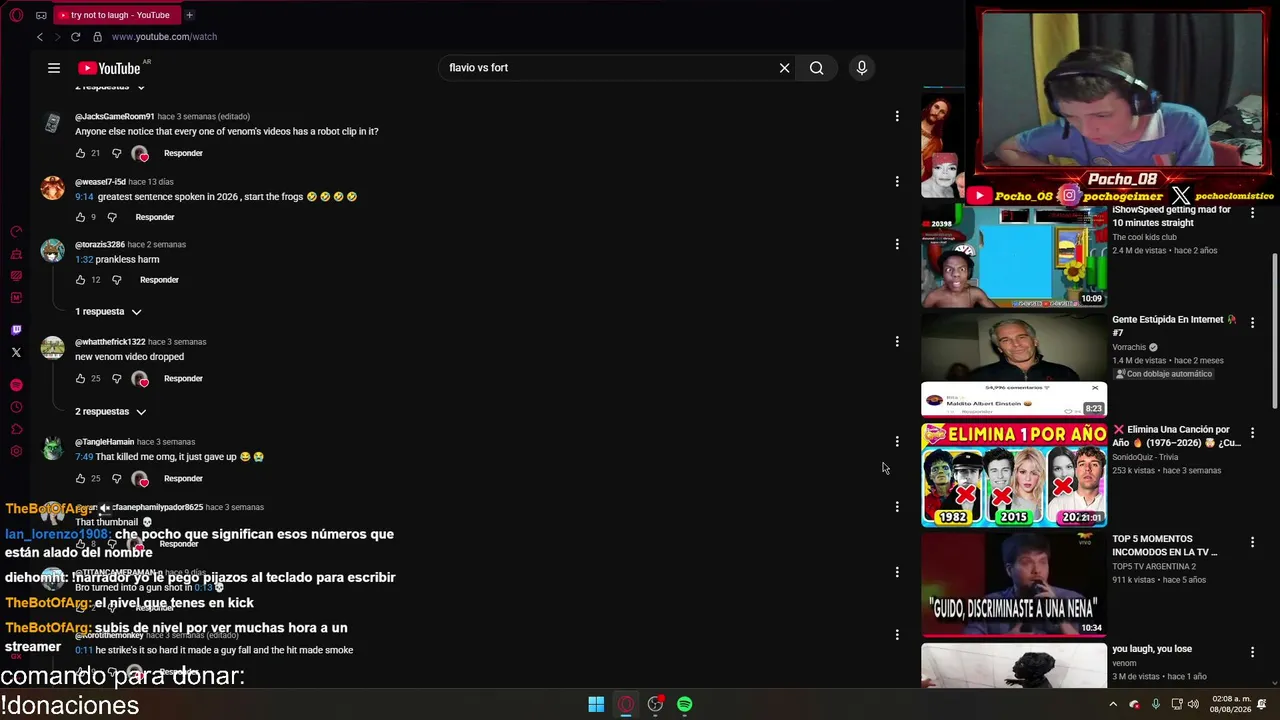Play the 'Gente Estúpida En Internet' thumbnail
Viewport: 1280px width, 720px height.
(1014, 365)
